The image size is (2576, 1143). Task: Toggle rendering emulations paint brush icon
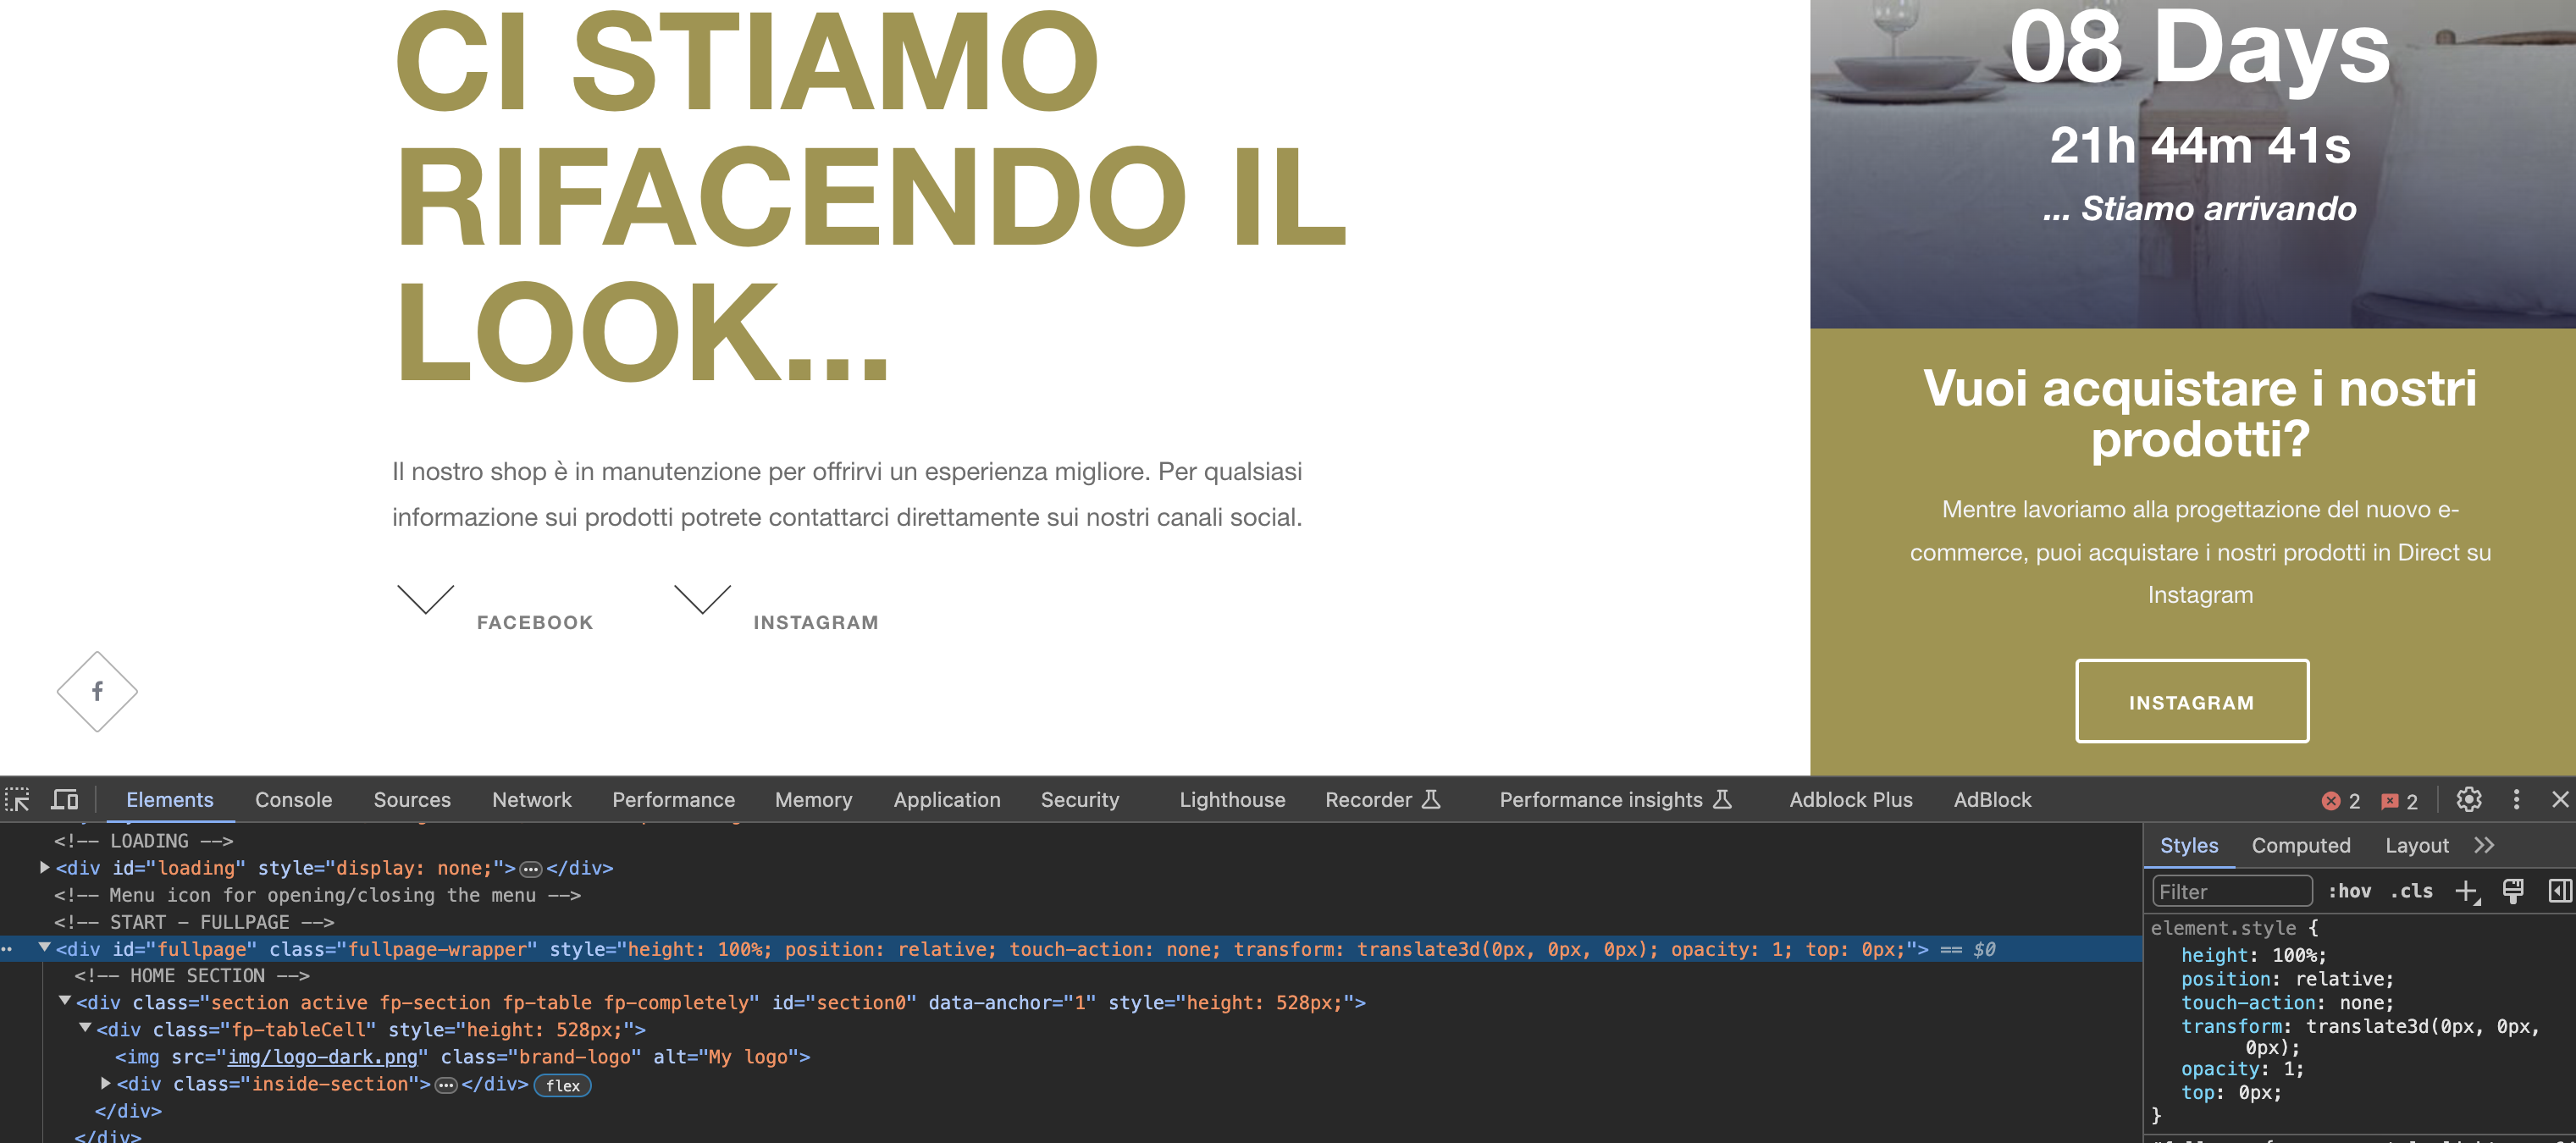[2513, 891]
